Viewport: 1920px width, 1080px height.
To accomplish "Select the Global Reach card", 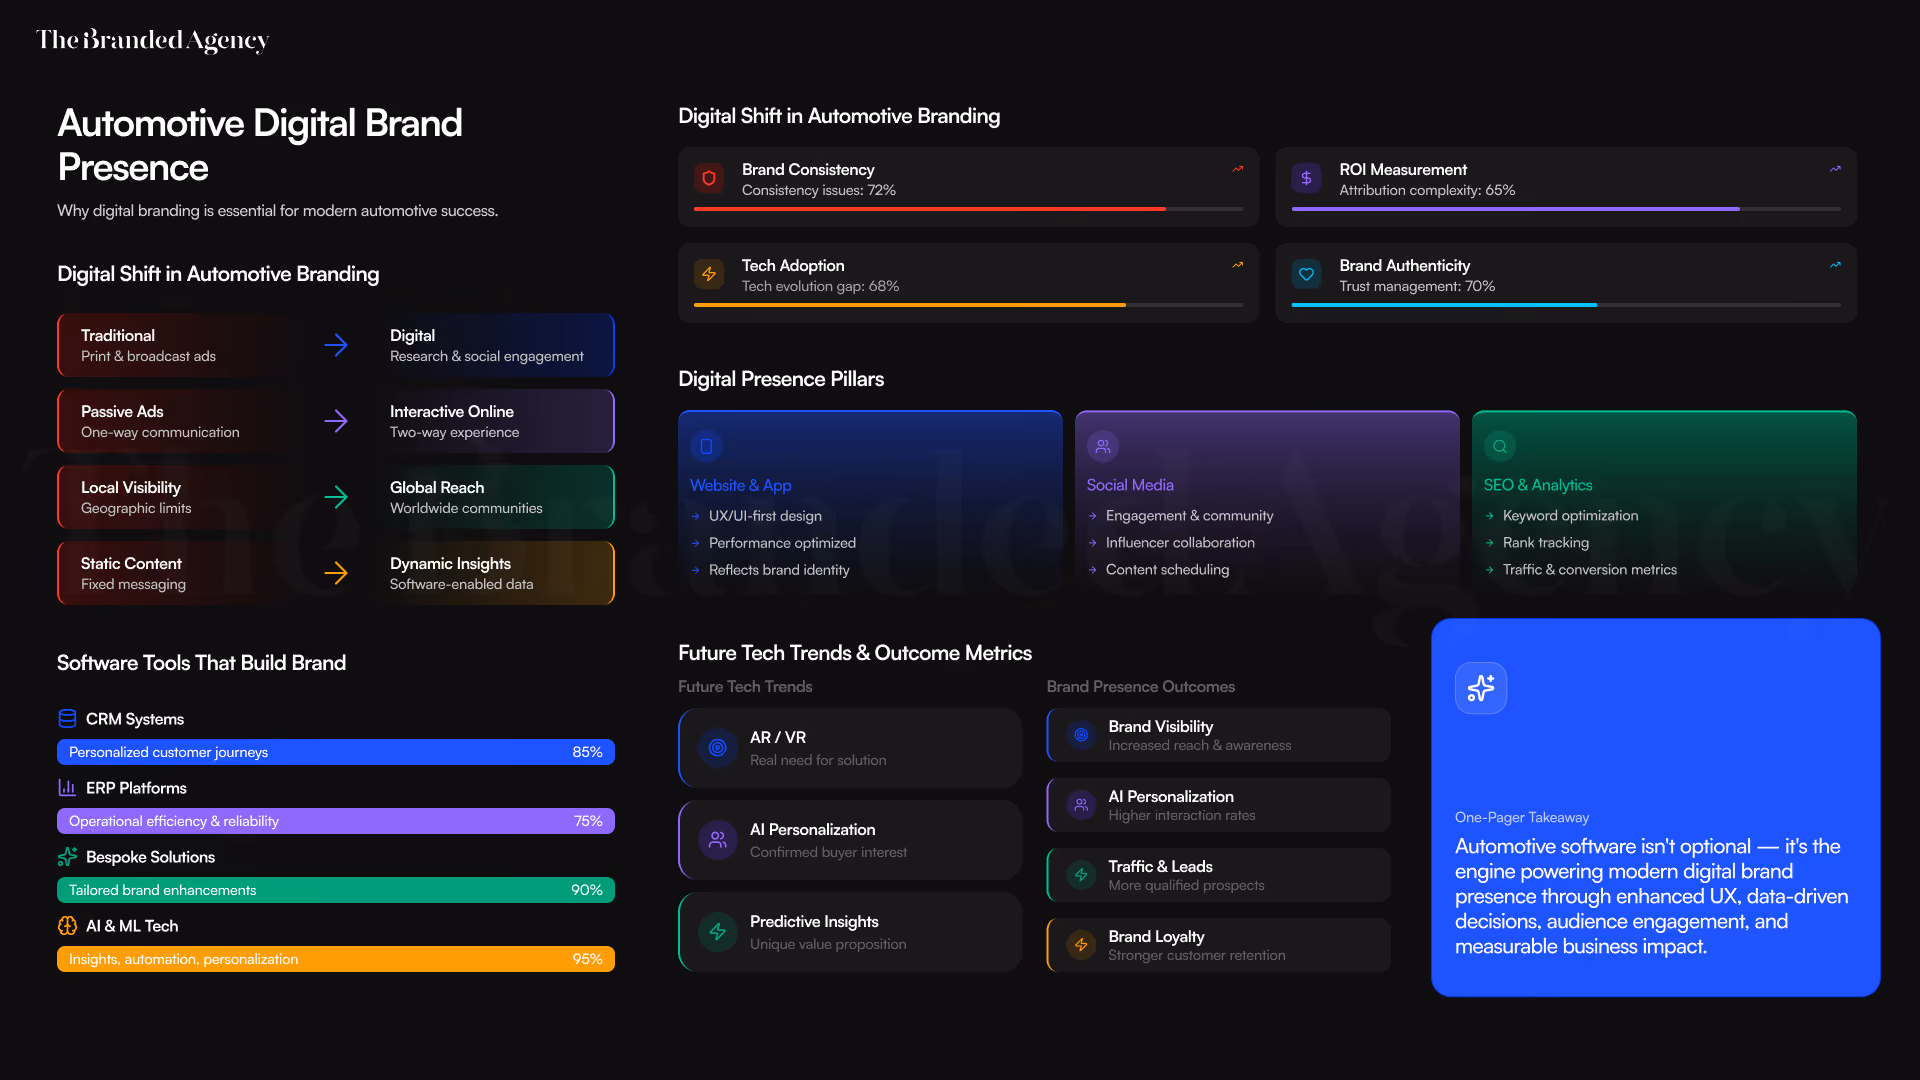I will pyautogui.click(x=491, y=497).
